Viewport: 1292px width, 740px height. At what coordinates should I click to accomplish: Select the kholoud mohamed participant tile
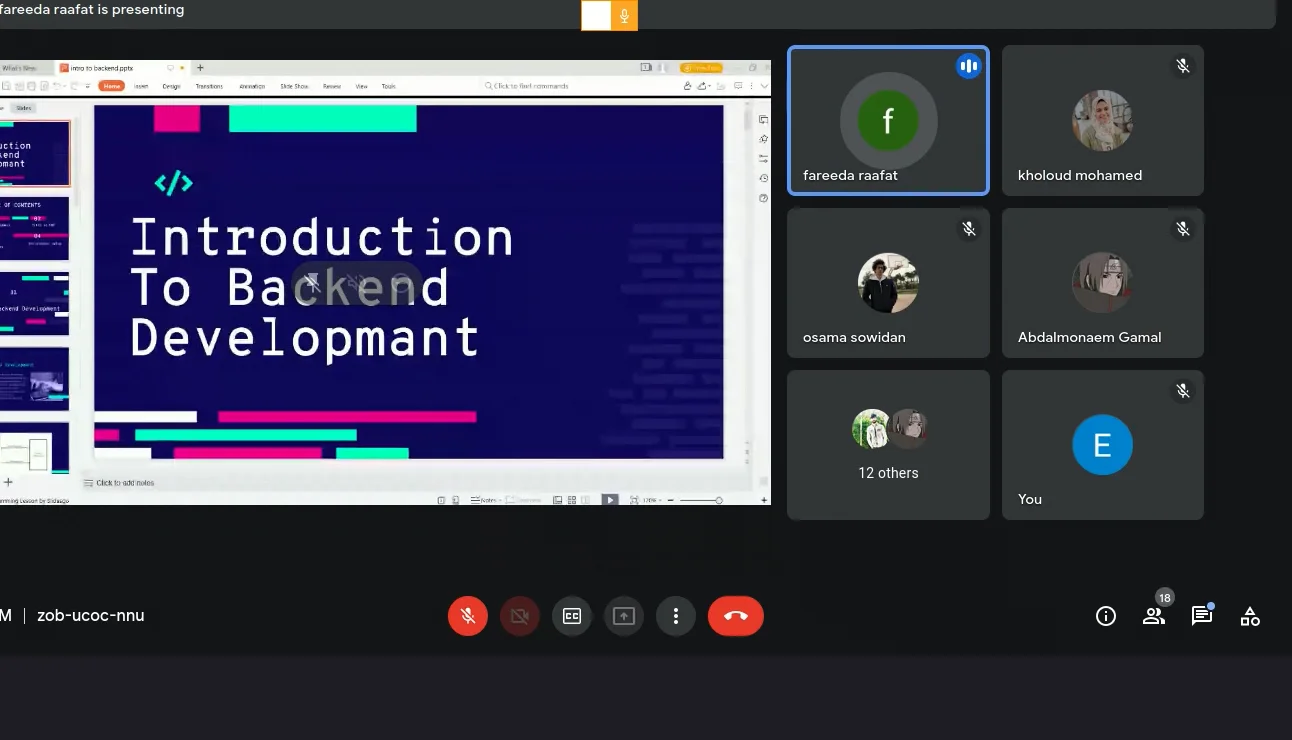(1103, 120)
